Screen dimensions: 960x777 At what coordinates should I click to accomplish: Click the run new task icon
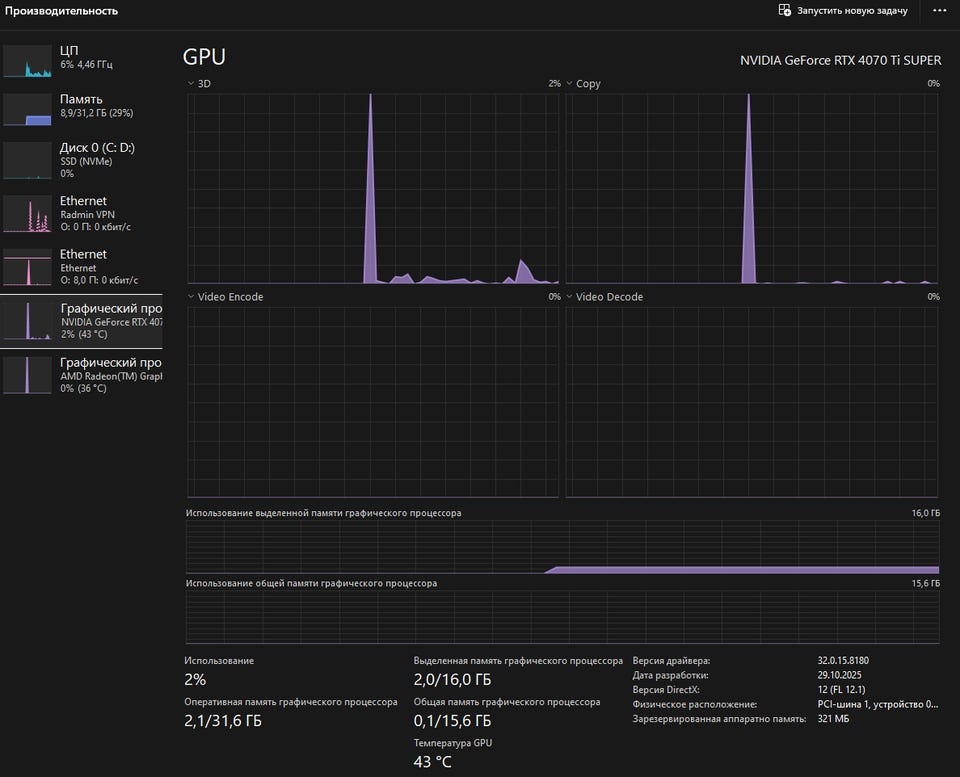[784, 10]
